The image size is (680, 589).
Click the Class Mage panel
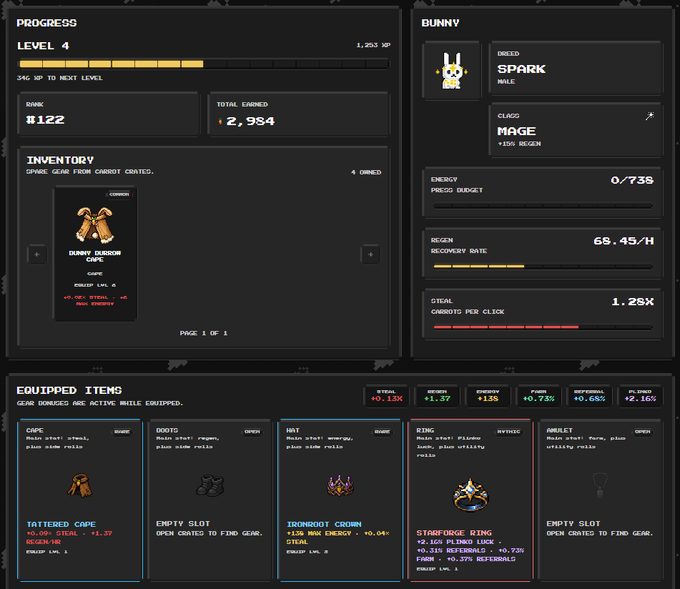point(575,130)
